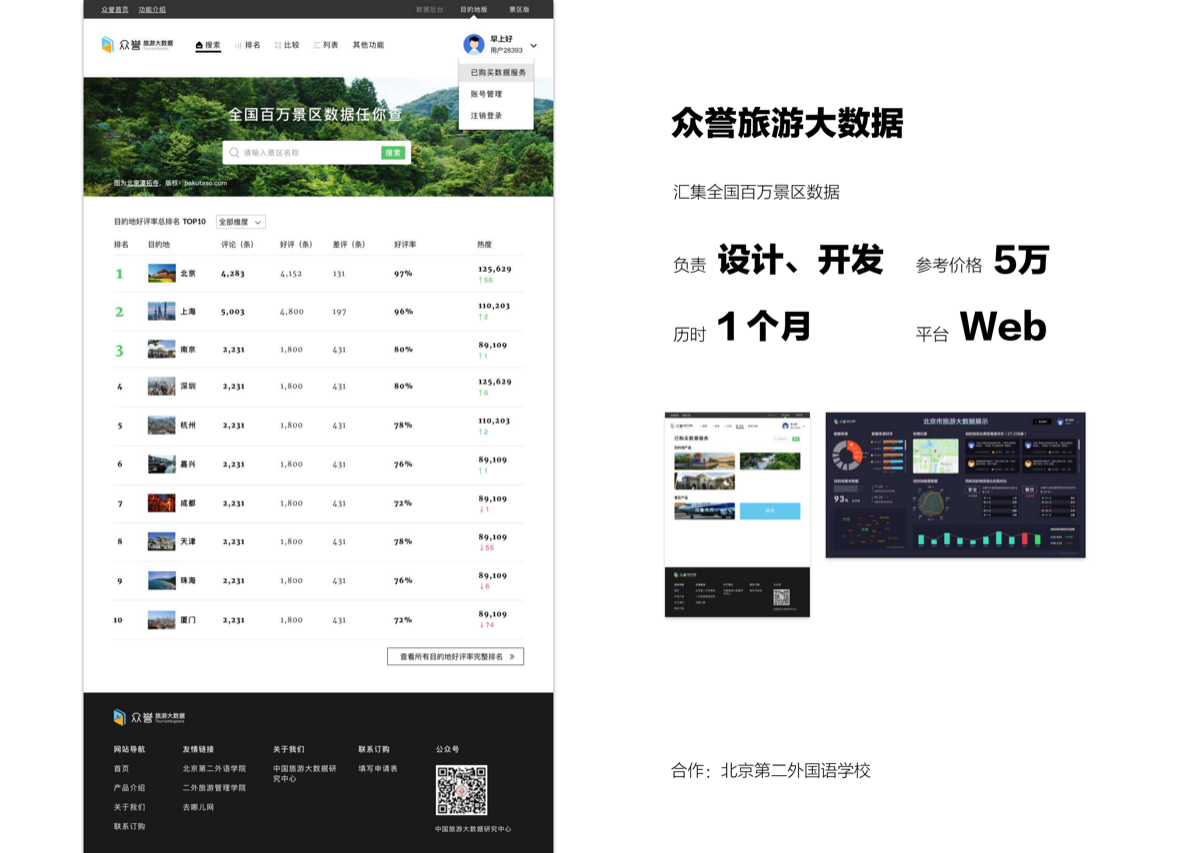Open the 填写申请表 footer link
This screenshot has width=1200, height=853.
(378, 768)
